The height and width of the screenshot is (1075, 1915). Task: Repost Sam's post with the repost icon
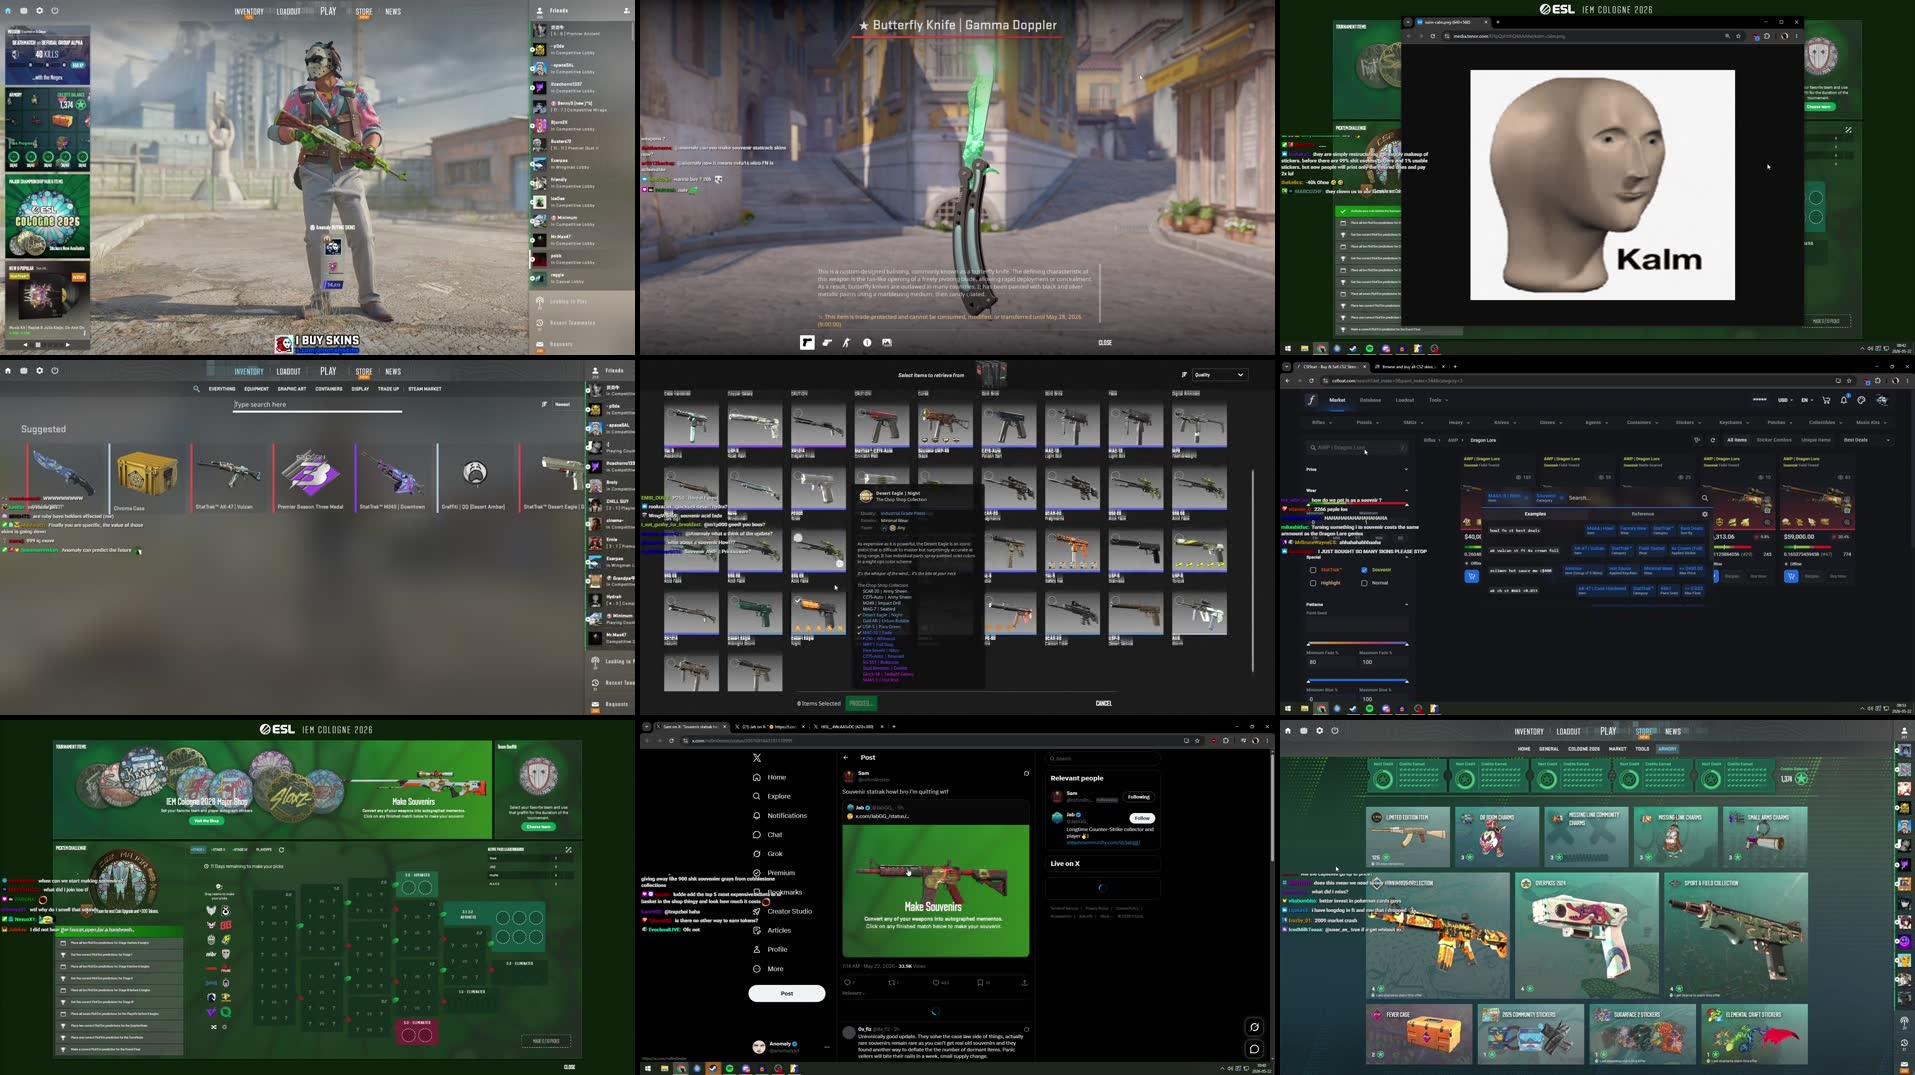[892, 982]
